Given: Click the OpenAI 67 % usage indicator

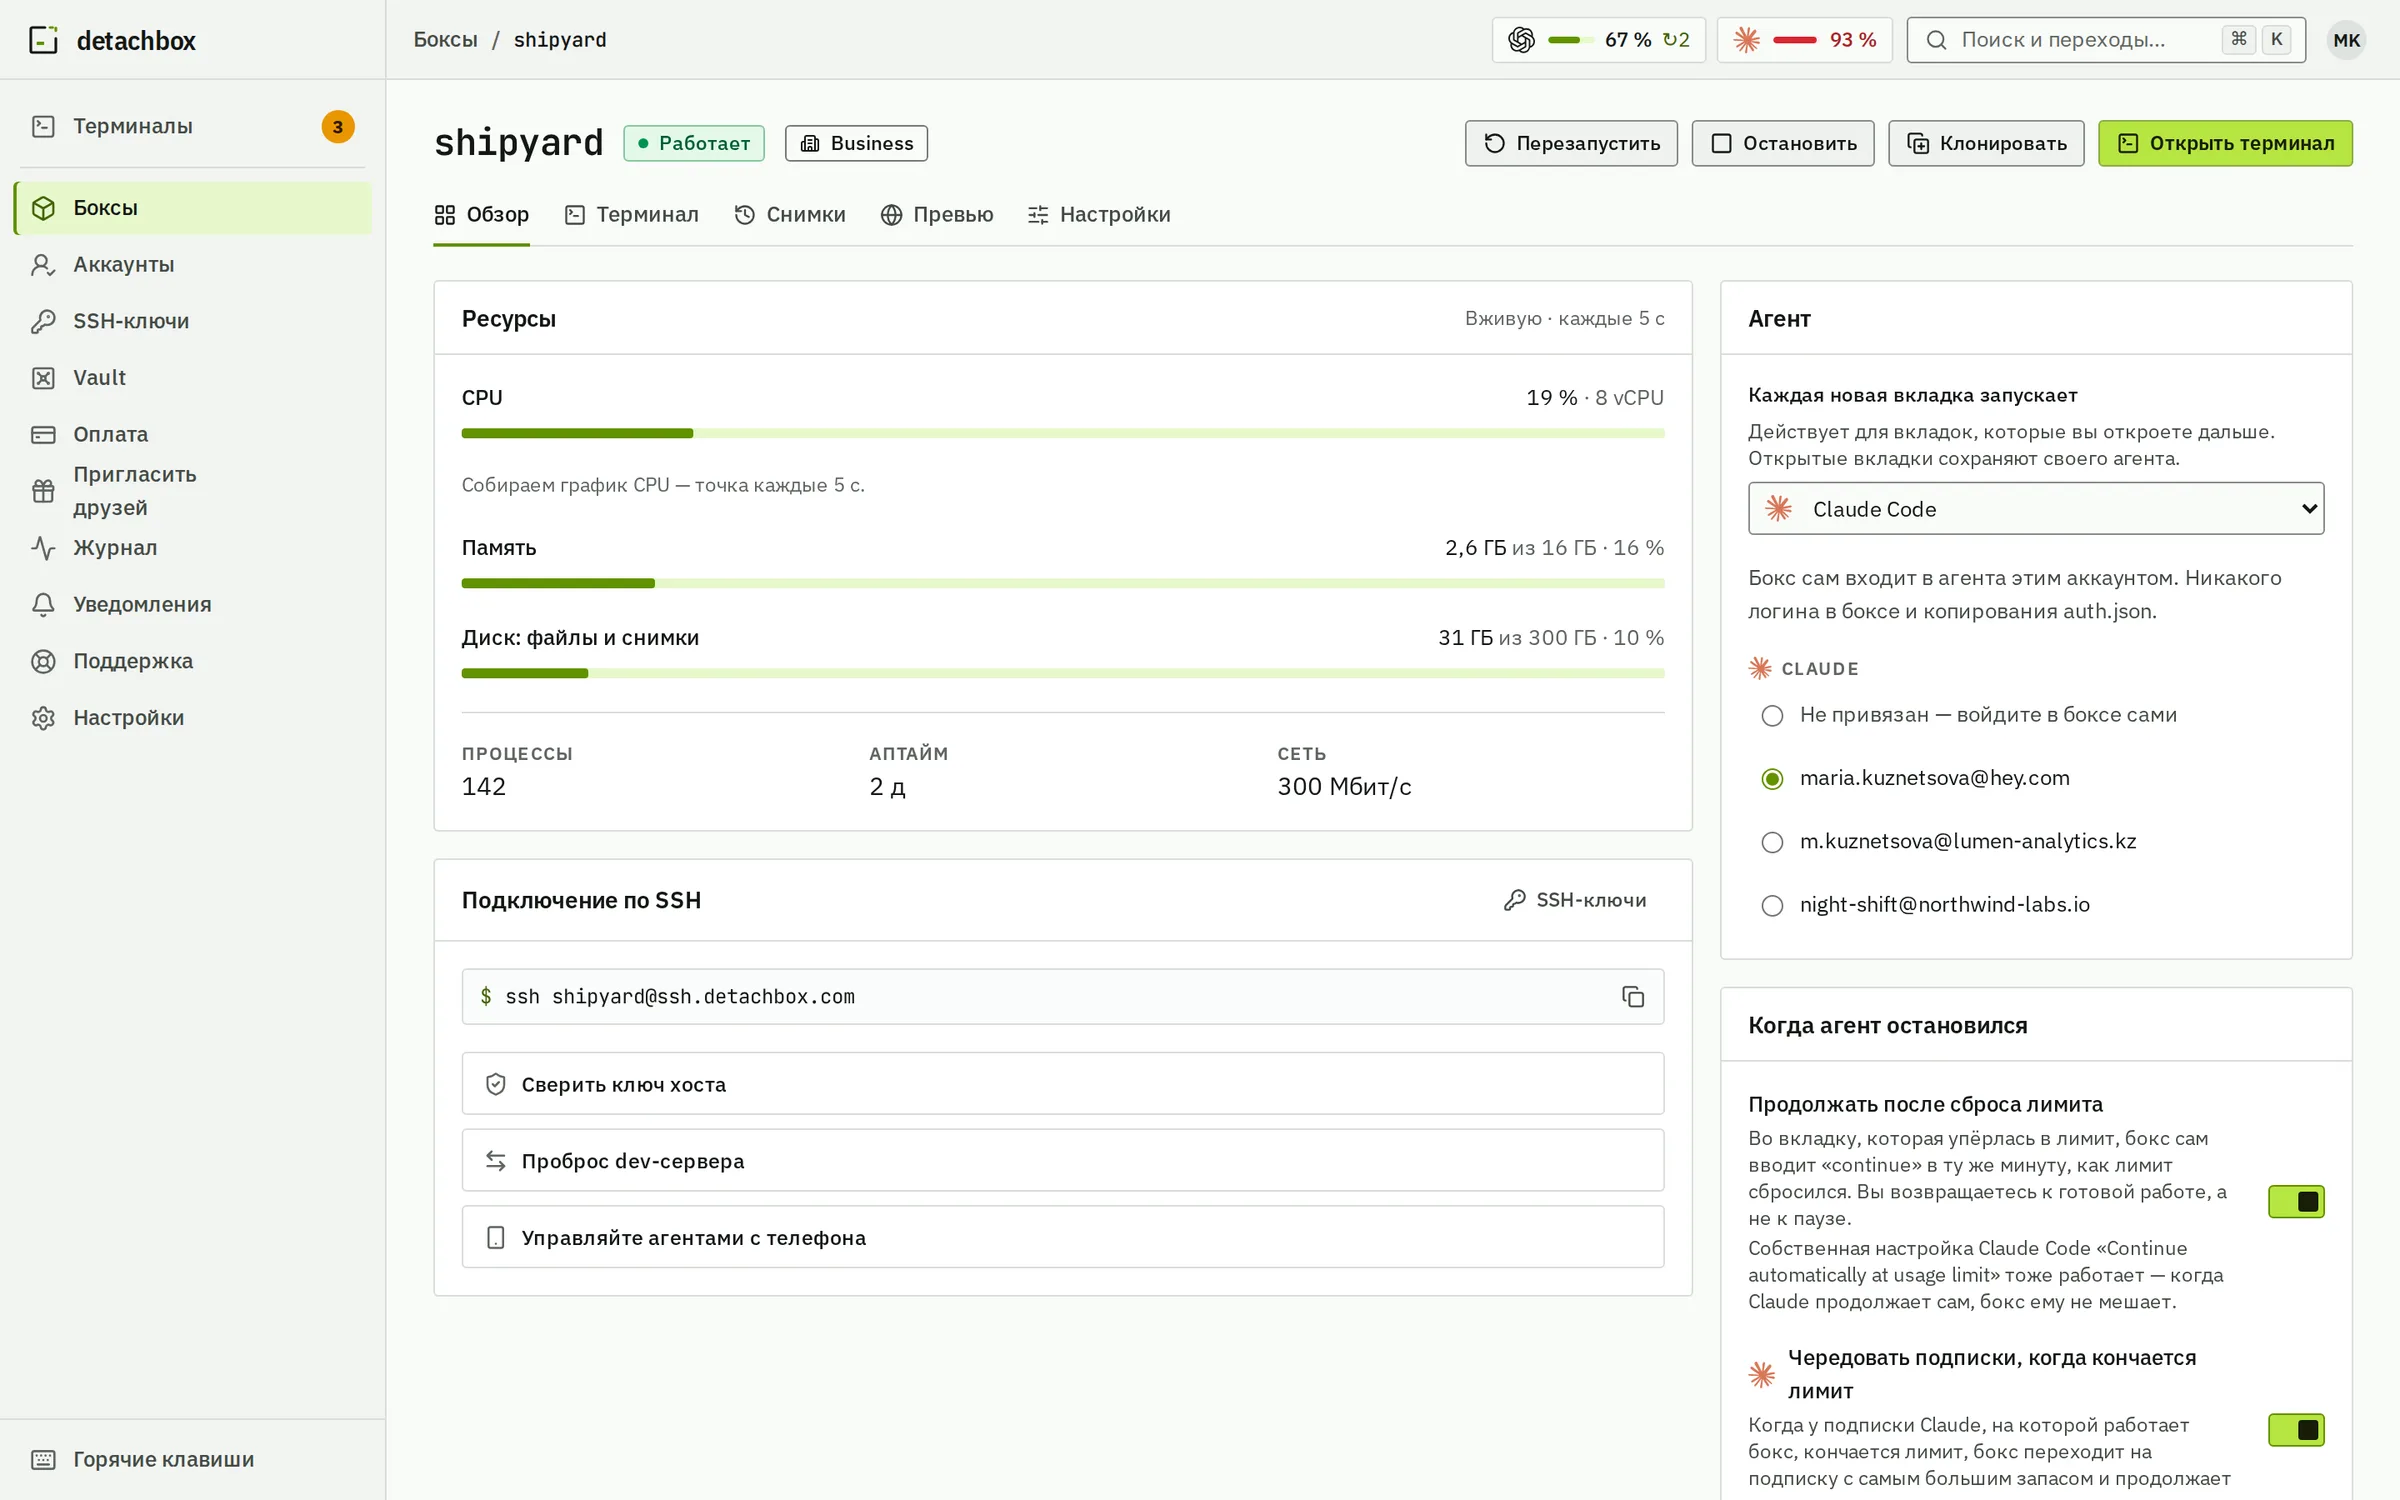Looking at the screenshot, I should pyautogui.click(x=1598, y=40).
